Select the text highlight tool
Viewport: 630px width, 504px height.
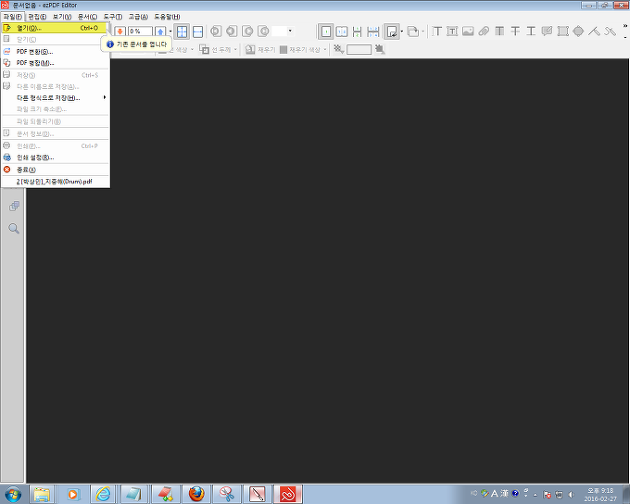click(499, 31)
